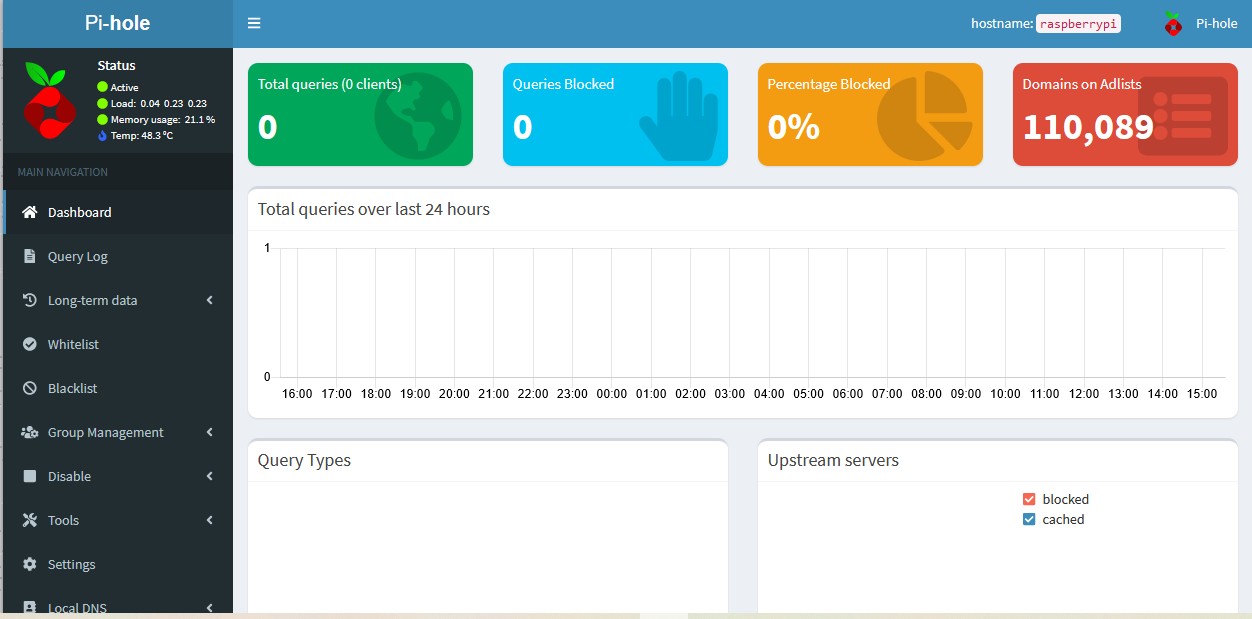The height and width of the screenshot is (619, 1252).
Task: Open the Pi-hole user menu at top right
Action: (x=1201, y=24)
